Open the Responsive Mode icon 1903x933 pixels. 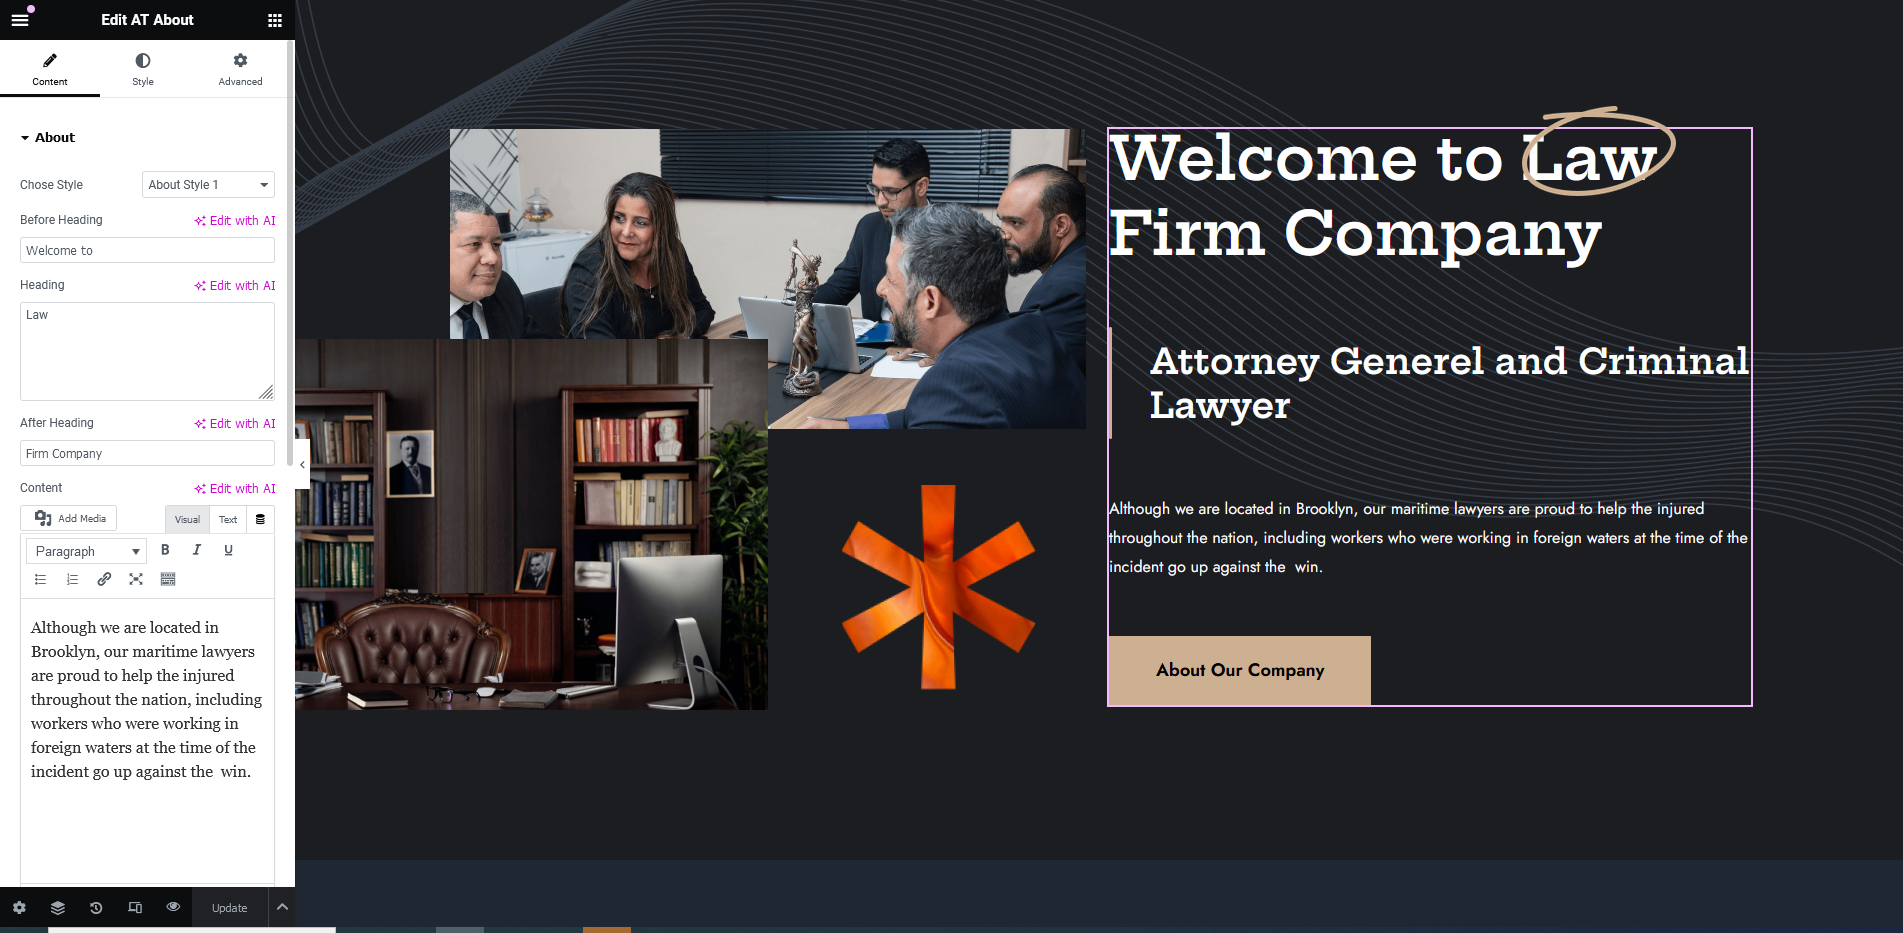point(135,908)
